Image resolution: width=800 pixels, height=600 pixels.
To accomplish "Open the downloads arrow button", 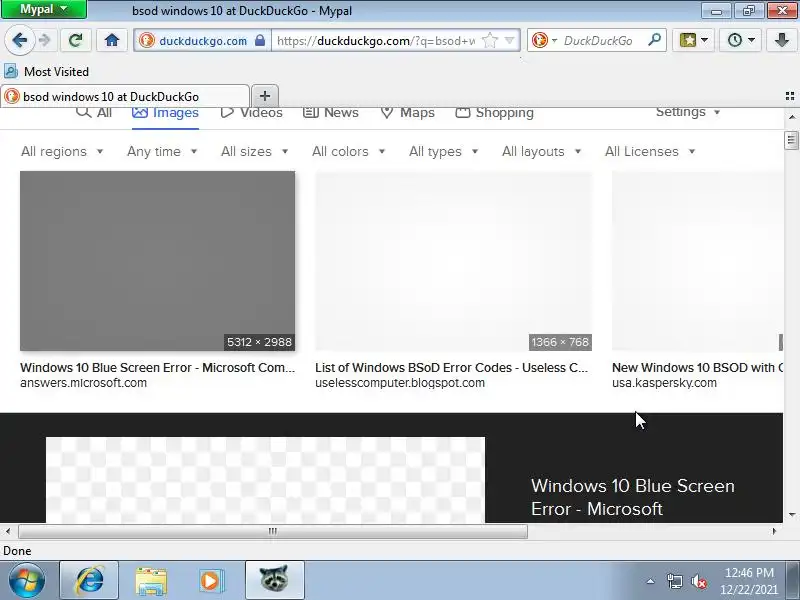I will click(781, 40).
